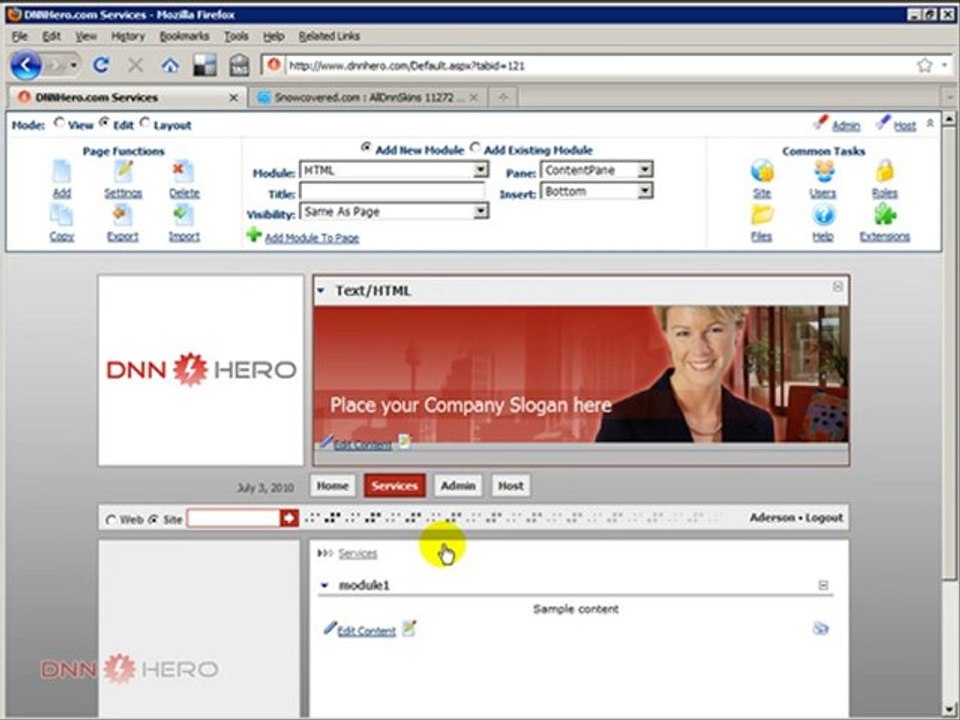Open browser history dropdown arrow
960x720 pixels.
pos(74,65)
